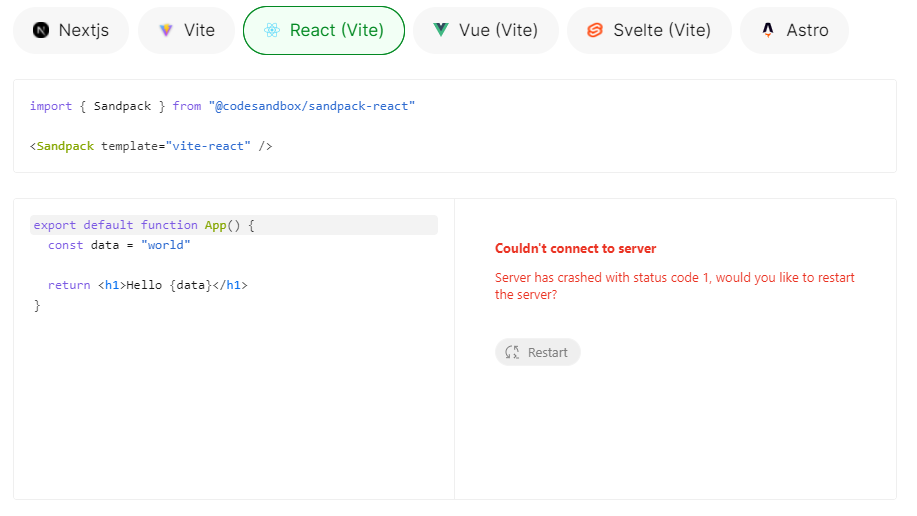The image size is (917, 516).
Task: Click the Restart server button
Action: (x=537, y=352)
